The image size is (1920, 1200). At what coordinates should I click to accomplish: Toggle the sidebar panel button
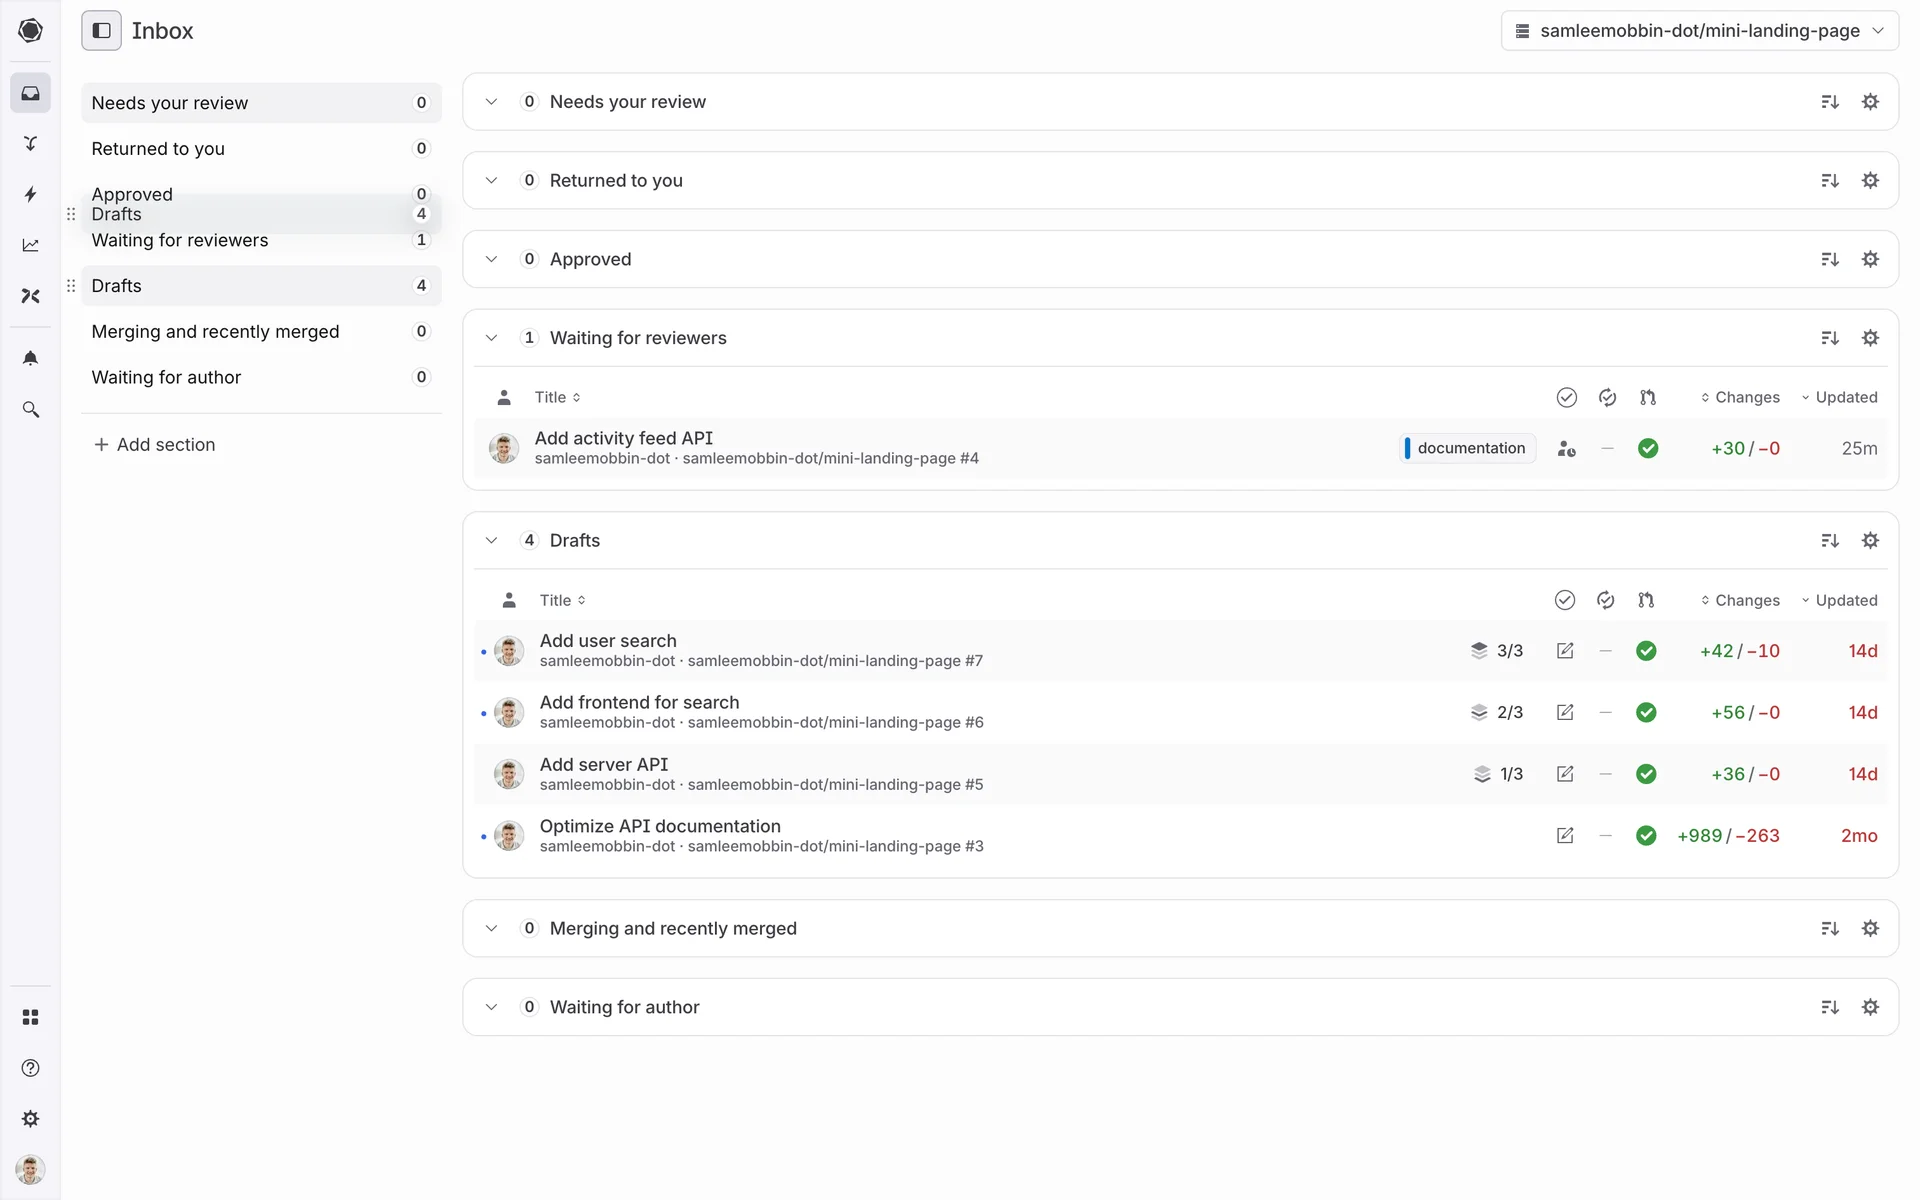click(x=101, y=31)
